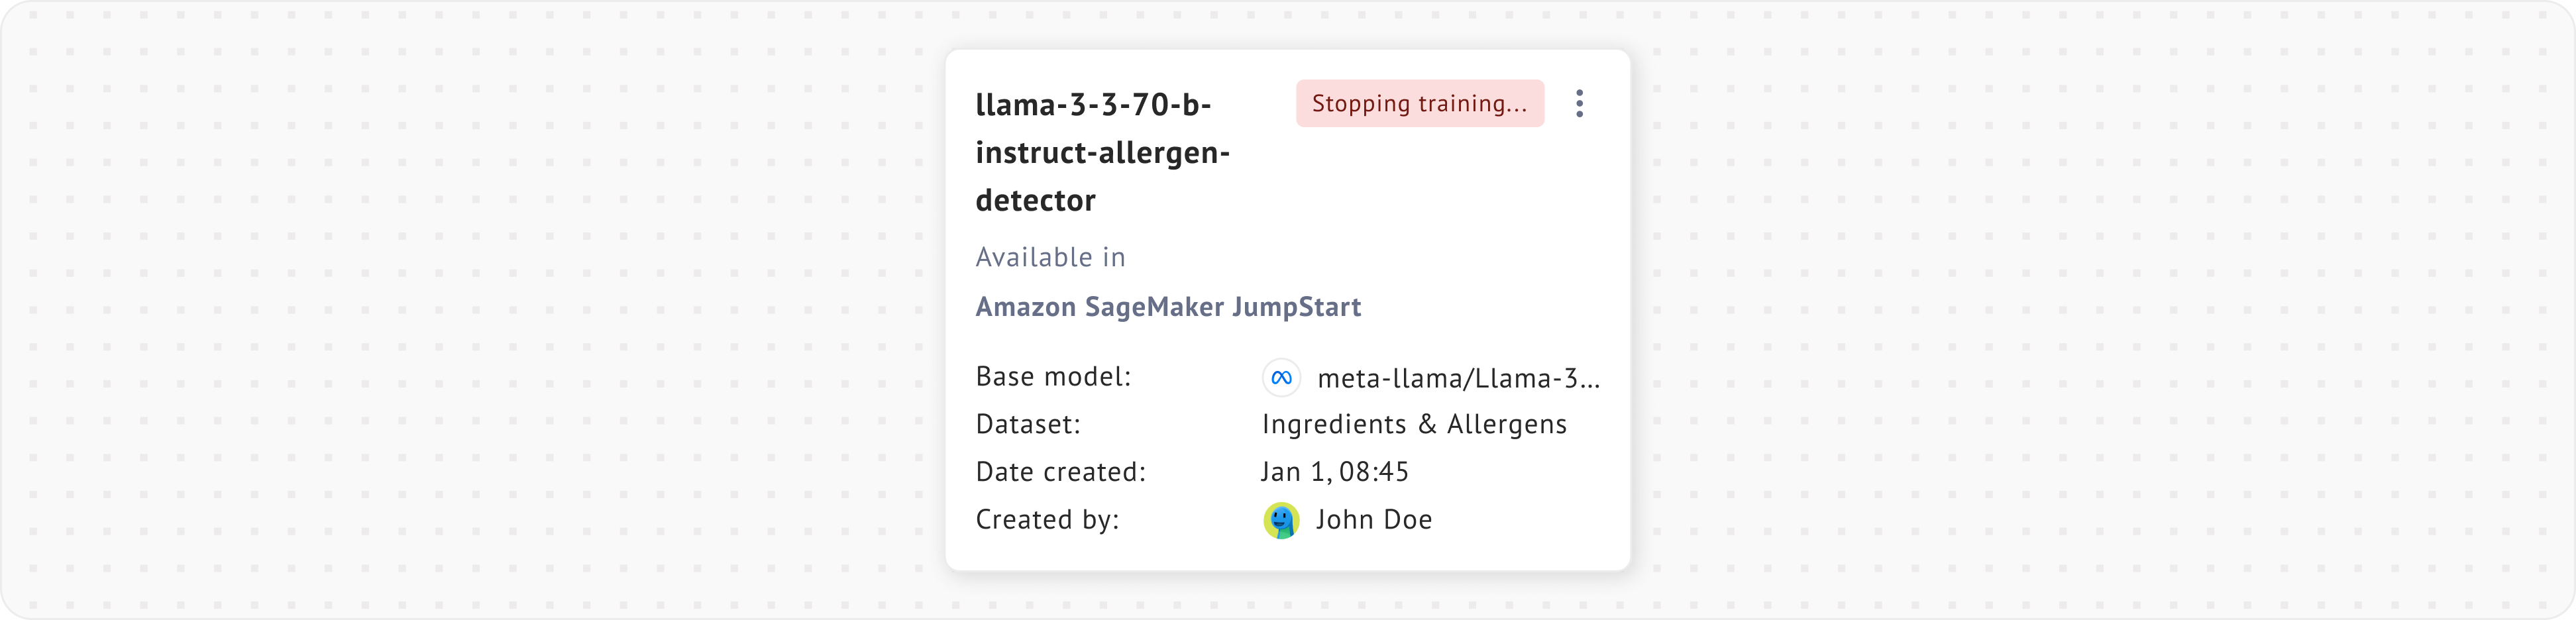Click the 'Jan 1, 08:45' date value

click(x=1334, y=471)
